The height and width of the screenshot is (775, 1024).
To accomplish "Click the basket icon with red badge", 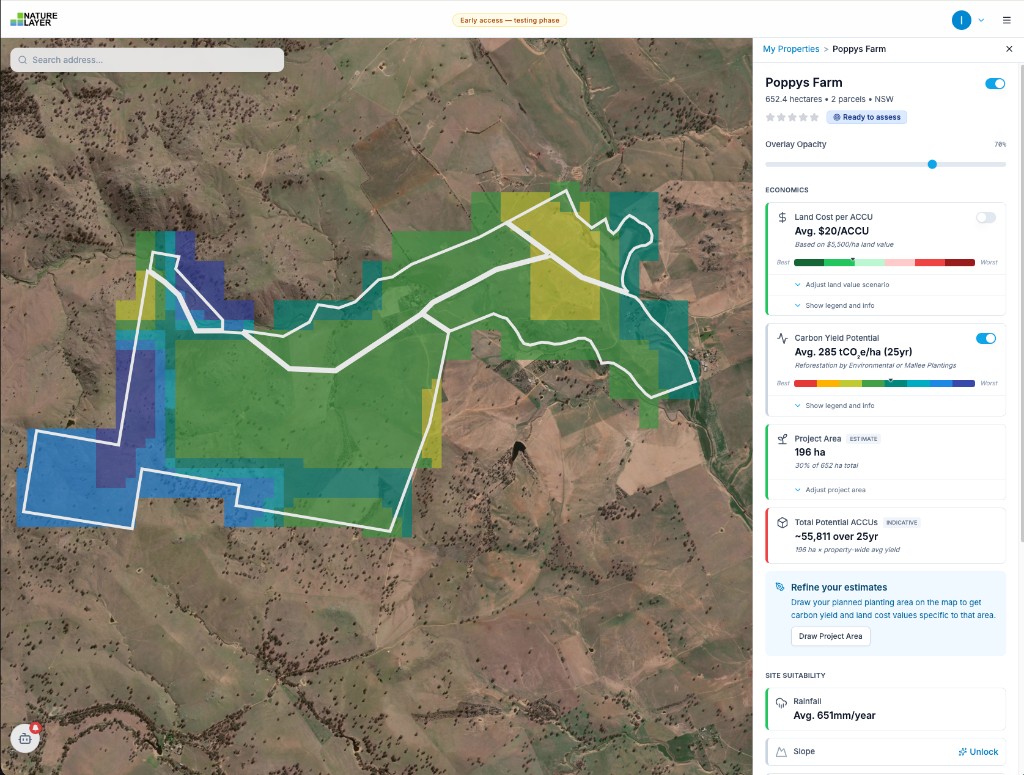I will (24, 737).
